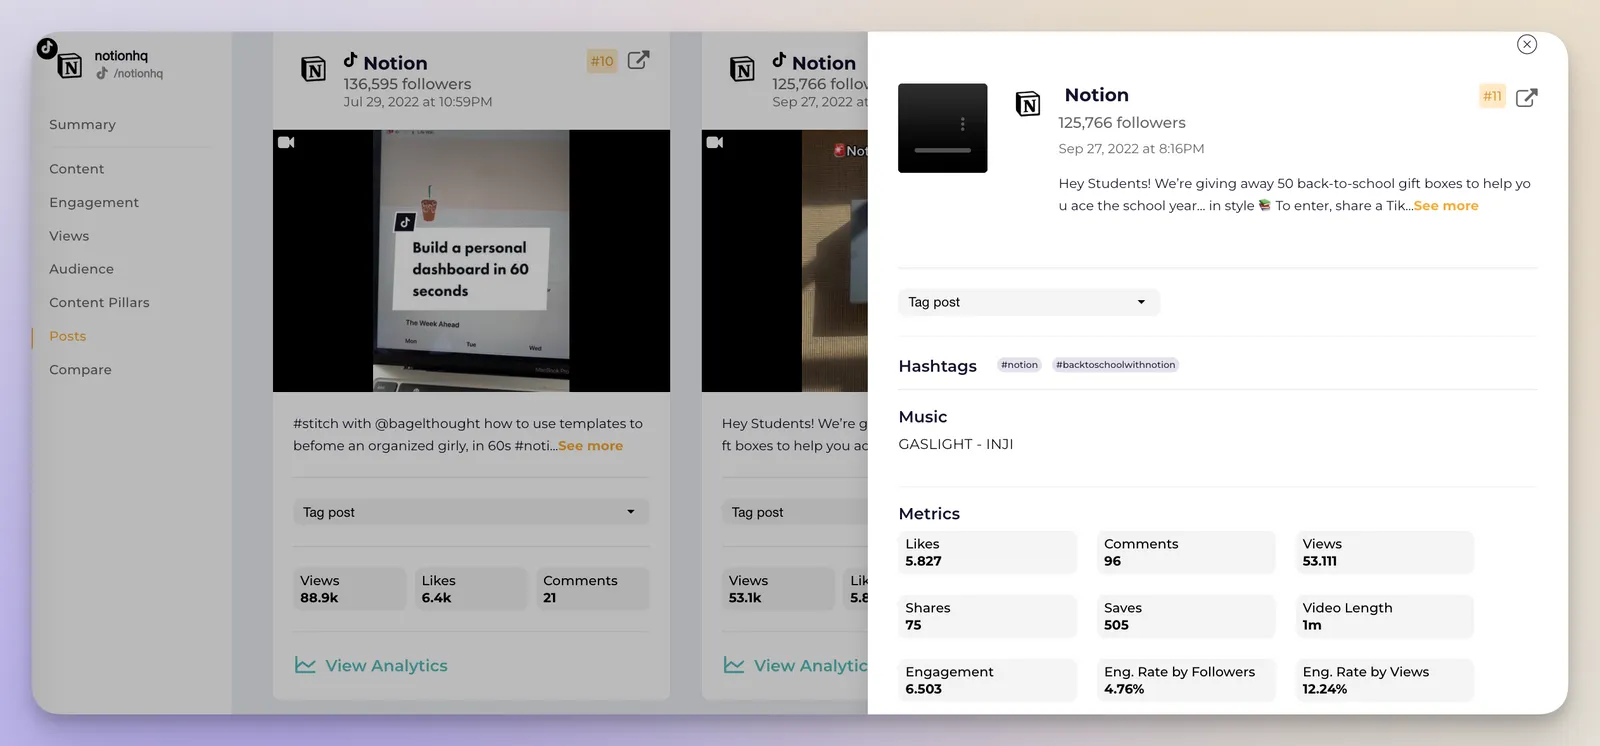
Task: Expand caption with See more in detail panel
Action: (1446, 206)
